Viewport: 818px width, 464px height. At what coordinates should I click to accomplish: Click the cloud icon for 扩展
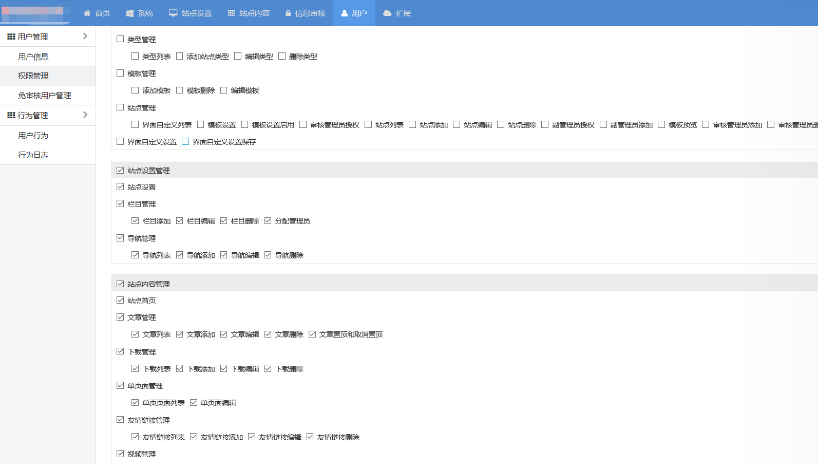pos(388,14)
